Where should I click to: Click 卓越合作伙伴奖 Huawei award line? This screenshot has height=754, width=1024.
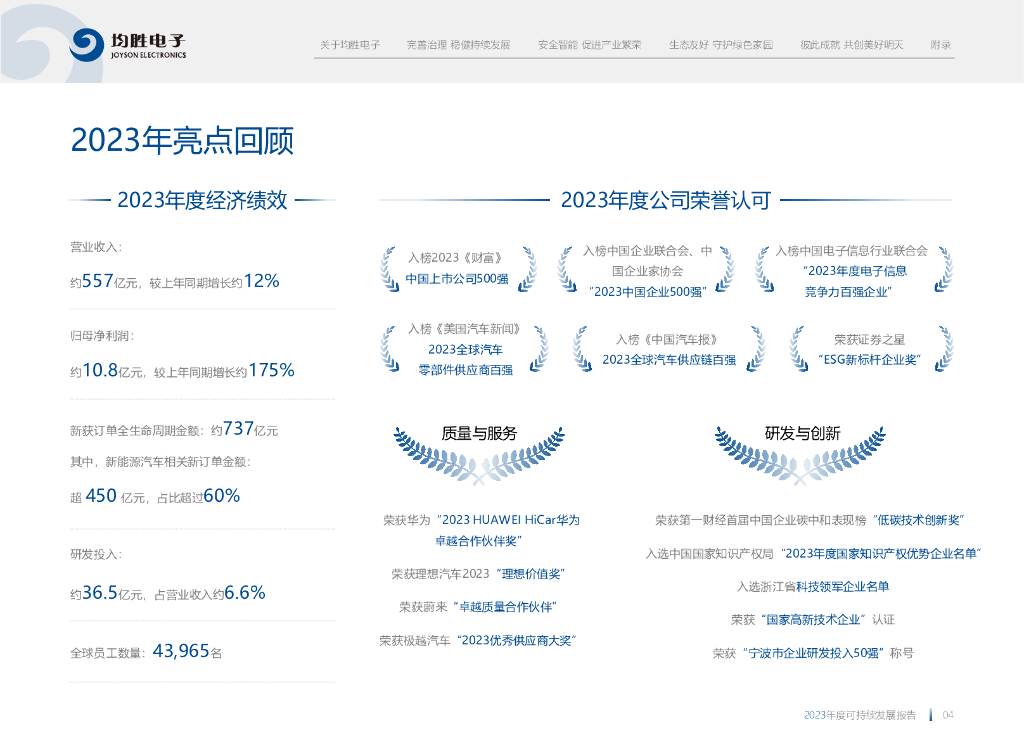(479, 541)
